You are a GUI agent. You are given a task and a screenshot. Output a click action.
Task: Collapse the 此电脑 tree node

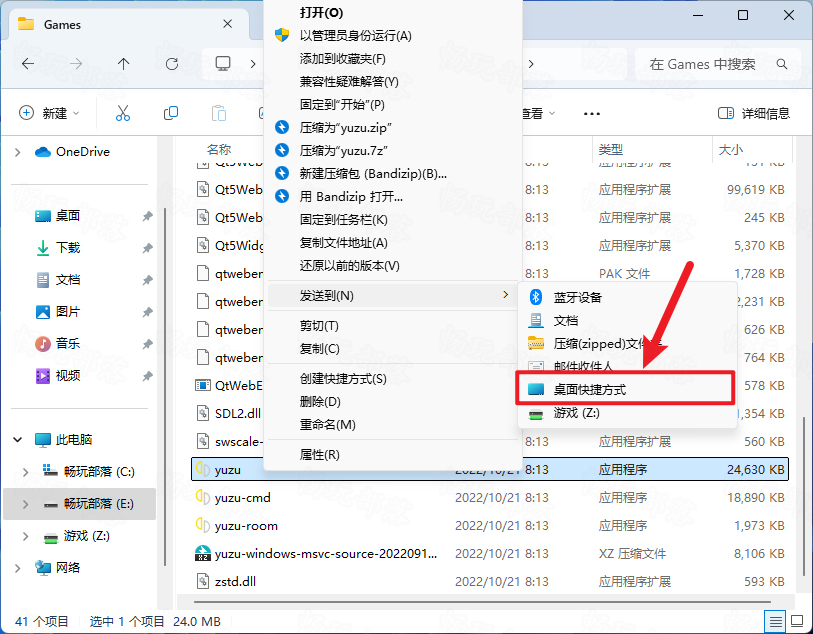[x=18, y=440]
